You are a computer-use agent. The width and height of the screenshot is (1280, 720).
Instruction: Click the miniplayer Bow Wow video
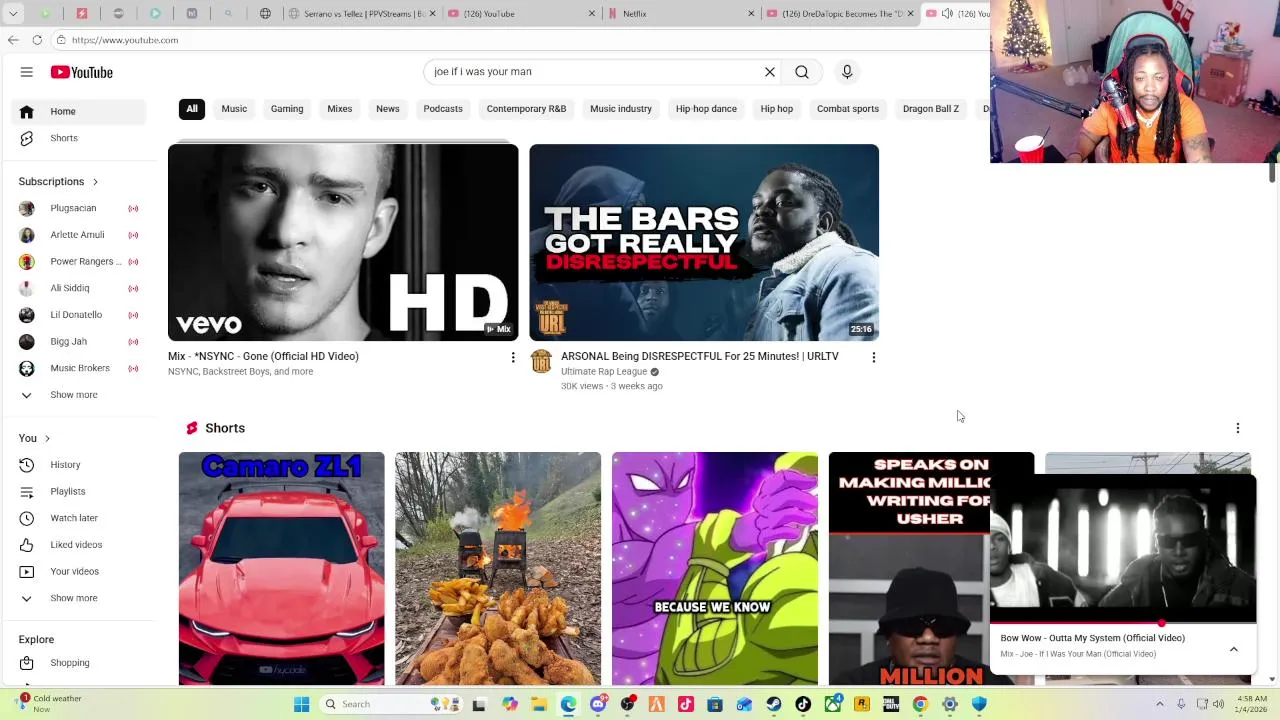(1123, 549)
